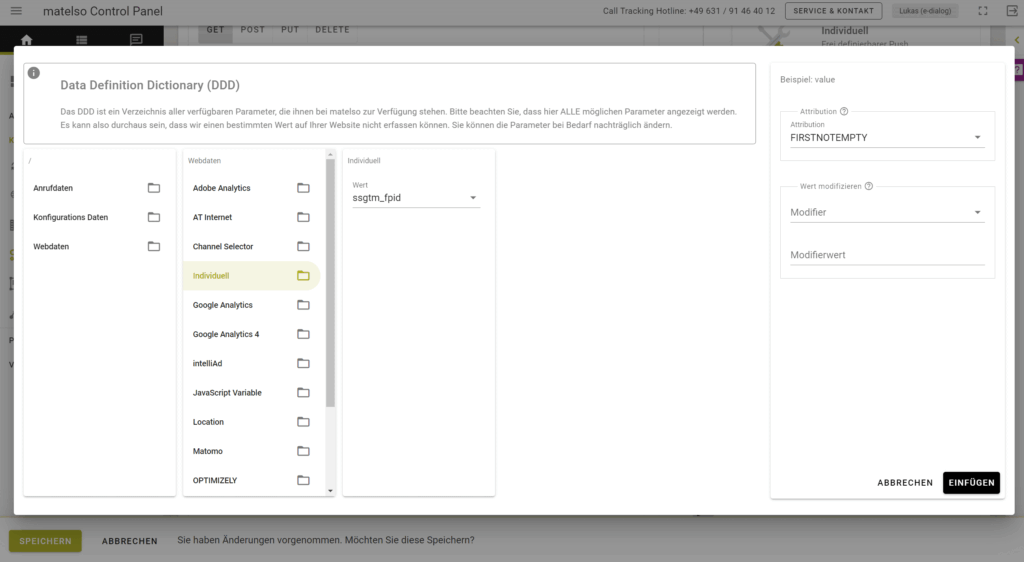The height and width of the screenshot is (562, 1024).
Task: Click the scroll down arrow in Webdaten list
Action: (x=330, y=491)
